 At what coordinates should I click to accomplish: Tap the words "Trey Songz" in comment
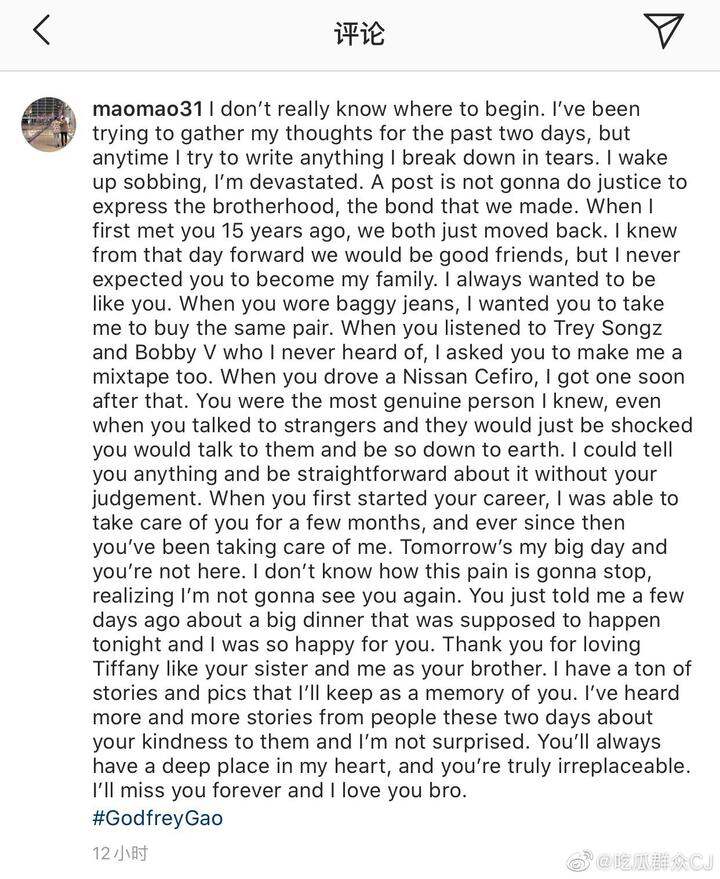(608, 328)
